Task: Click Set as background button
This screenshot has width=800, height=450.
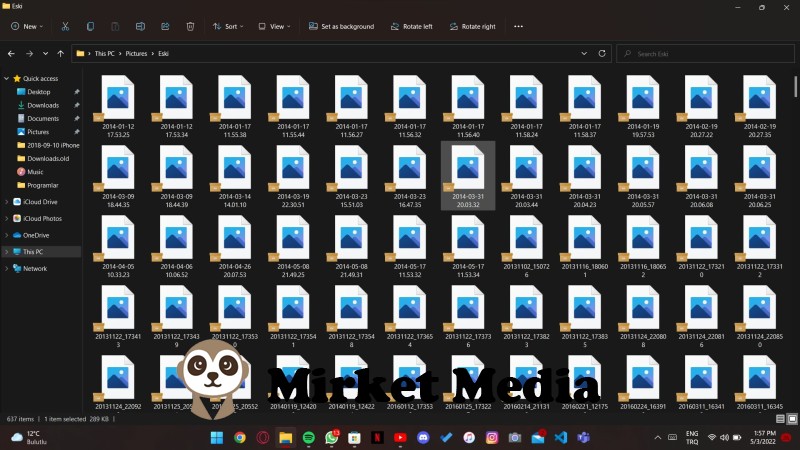Action: point(341,26)
